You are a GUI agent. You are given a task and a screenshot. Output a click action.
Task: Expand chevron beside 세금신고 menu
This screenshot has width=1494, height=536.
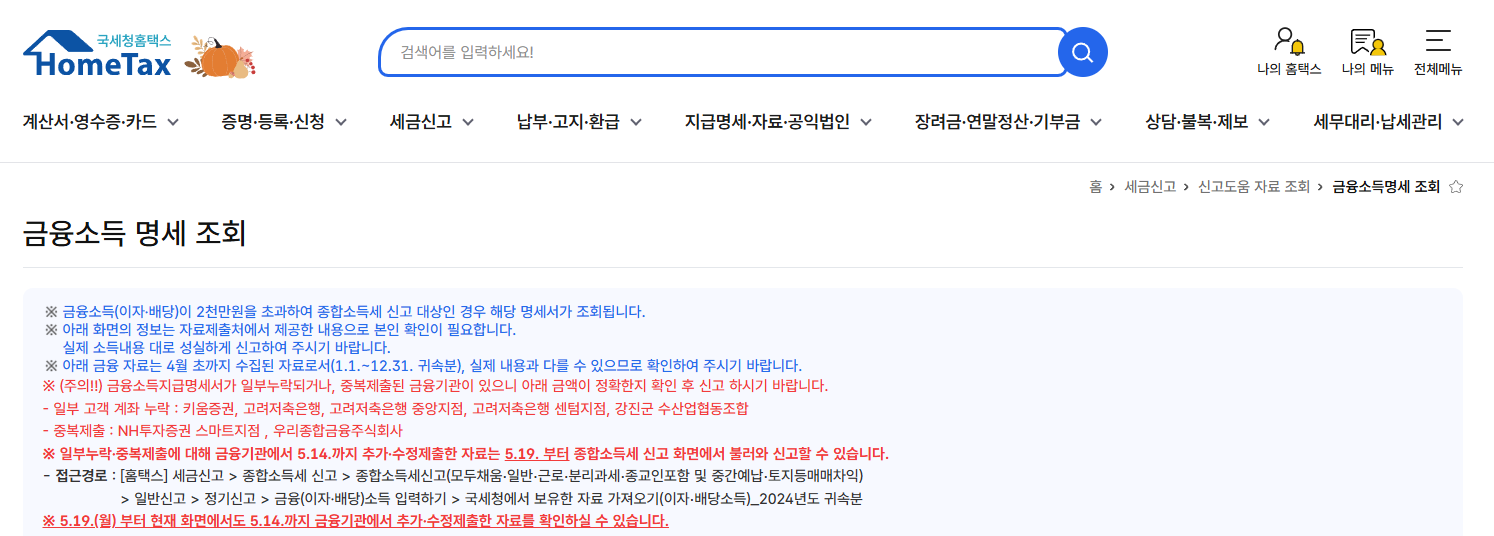coord(468,123)
